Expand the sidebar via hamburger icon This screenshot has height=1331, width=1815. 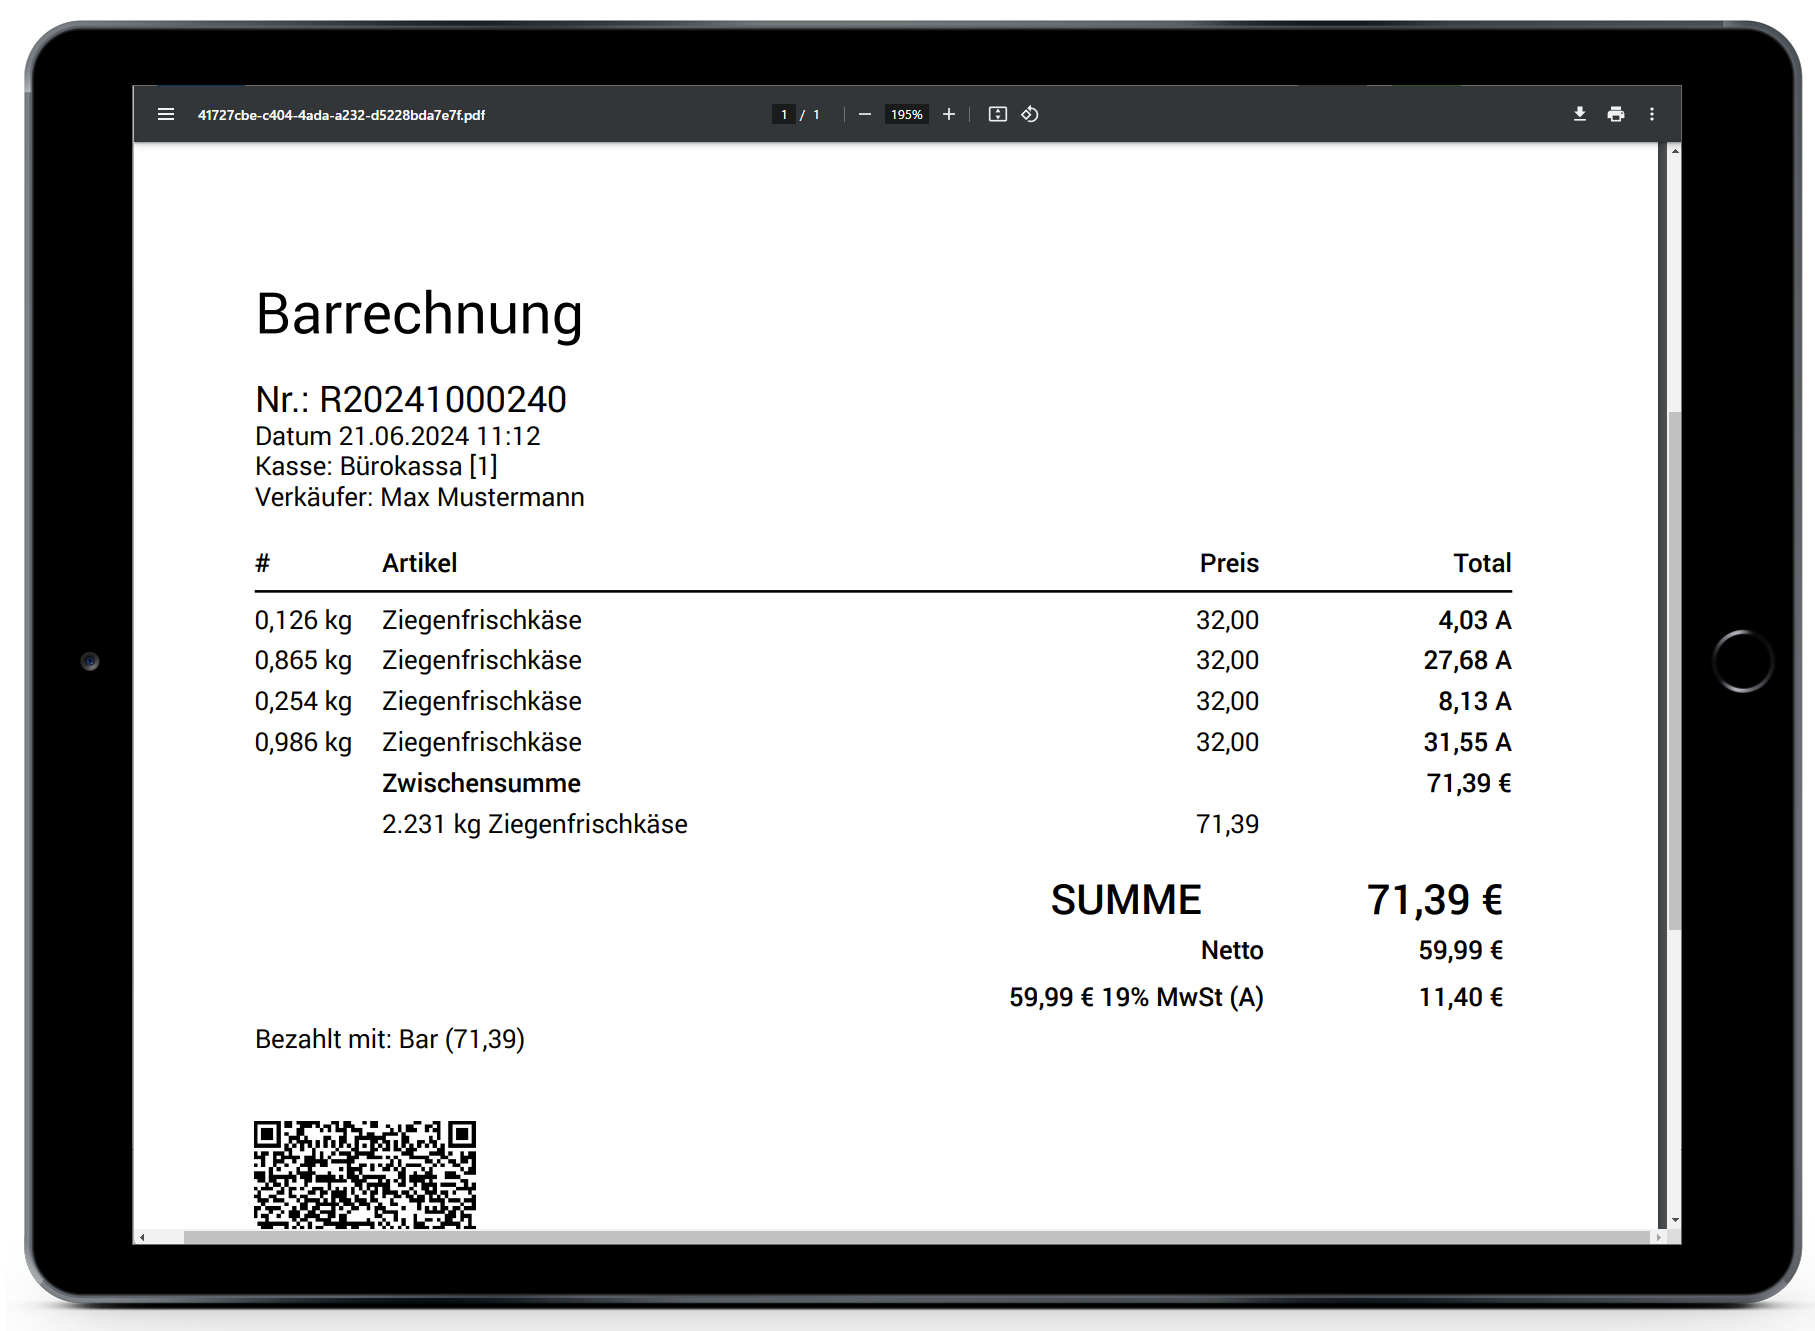(x=166, y=114)
